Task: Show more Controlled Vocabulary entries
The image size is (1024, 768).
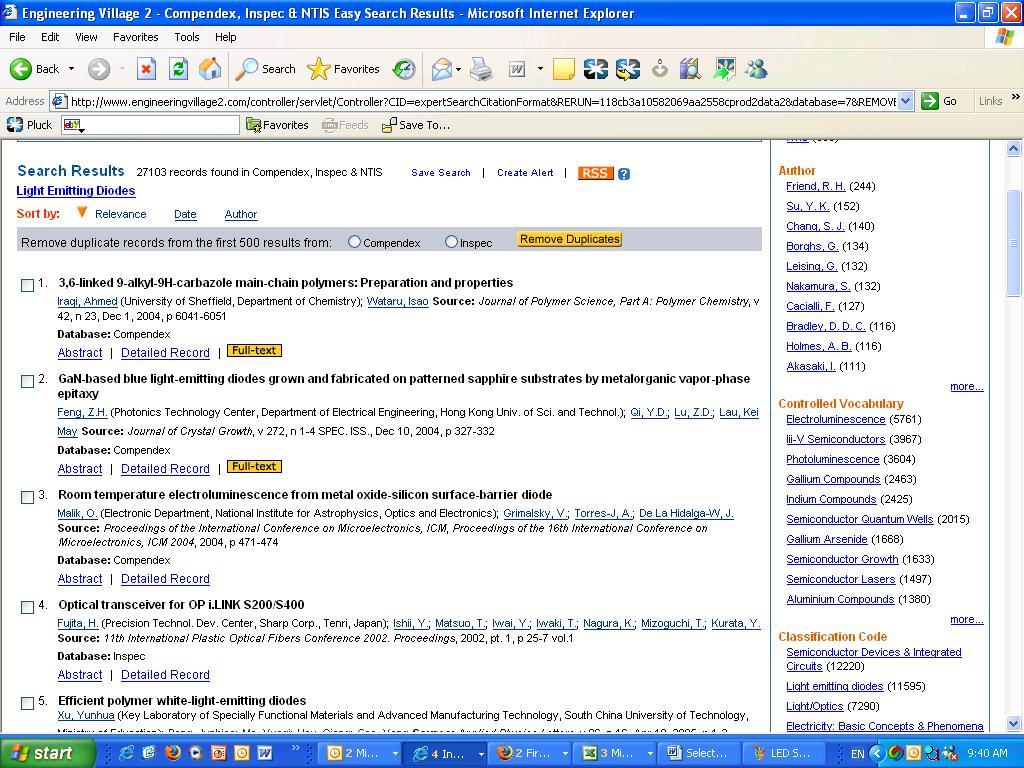Action: pyautogui.click(x=967, y=620)
